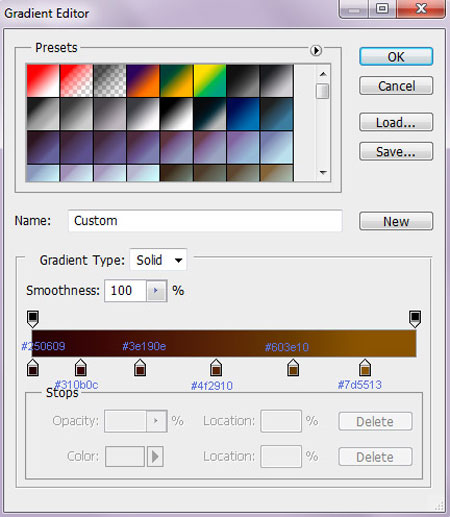This screenshot has width=450, height=517.
Task: Click the Save... button
Action: pos(396,152)
